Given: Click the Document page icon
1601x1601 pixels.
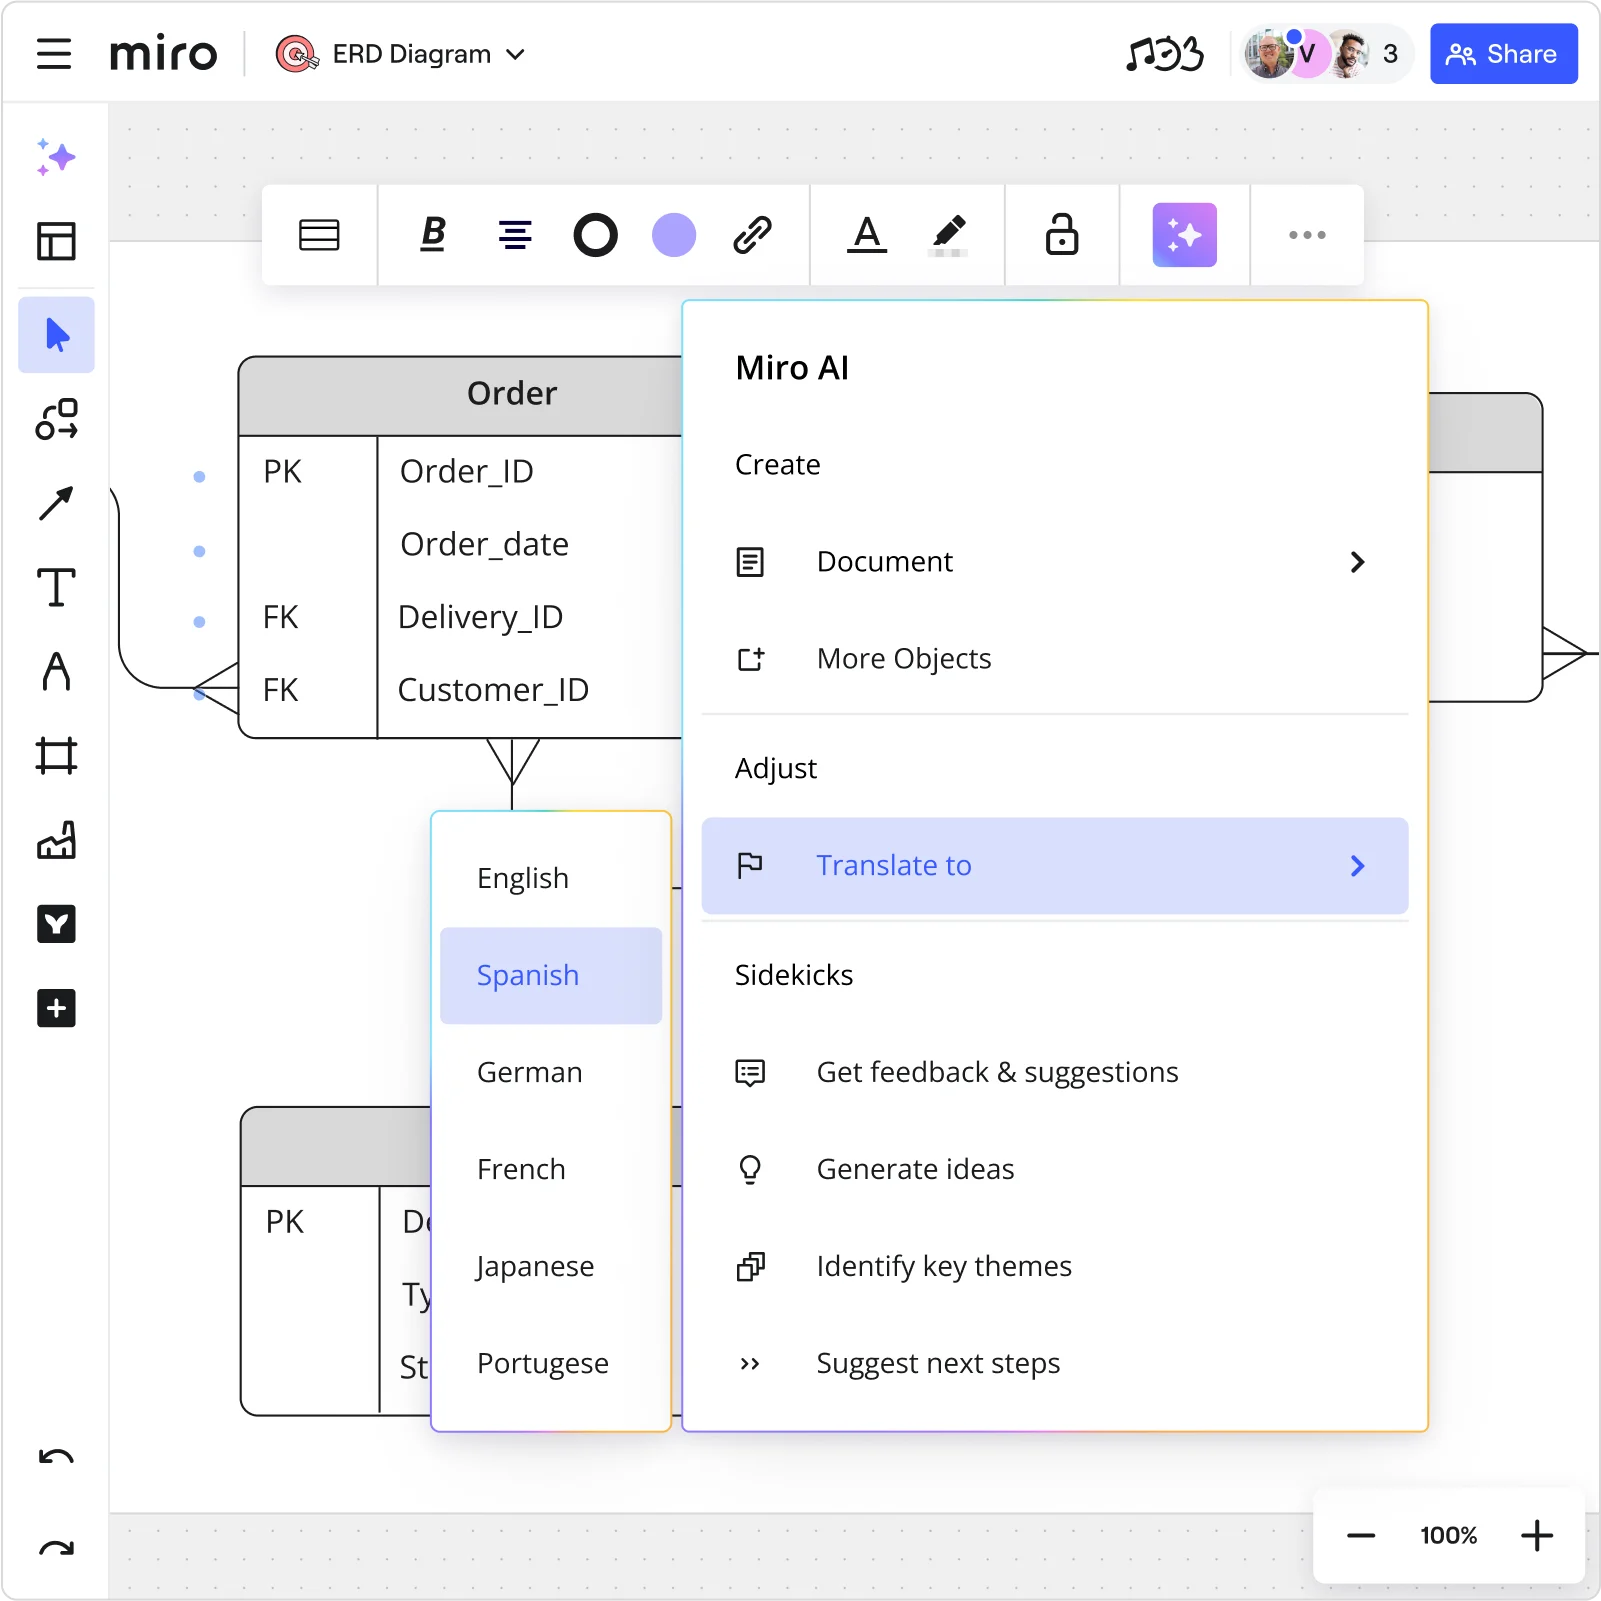Looking at the screenshot, I should pyautogui.click(x=750, y=562).
